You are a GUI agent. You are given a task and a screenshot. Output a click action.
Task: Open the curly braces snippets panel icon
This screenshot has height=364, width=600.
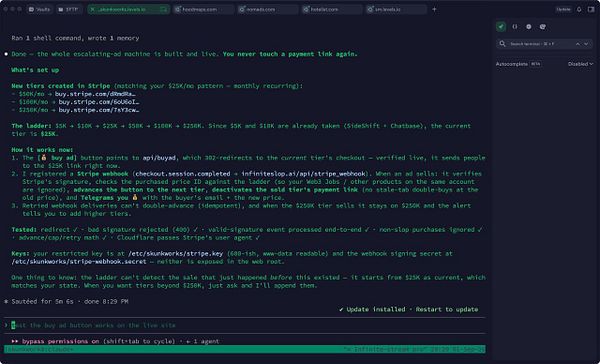(x=515, y=26)
